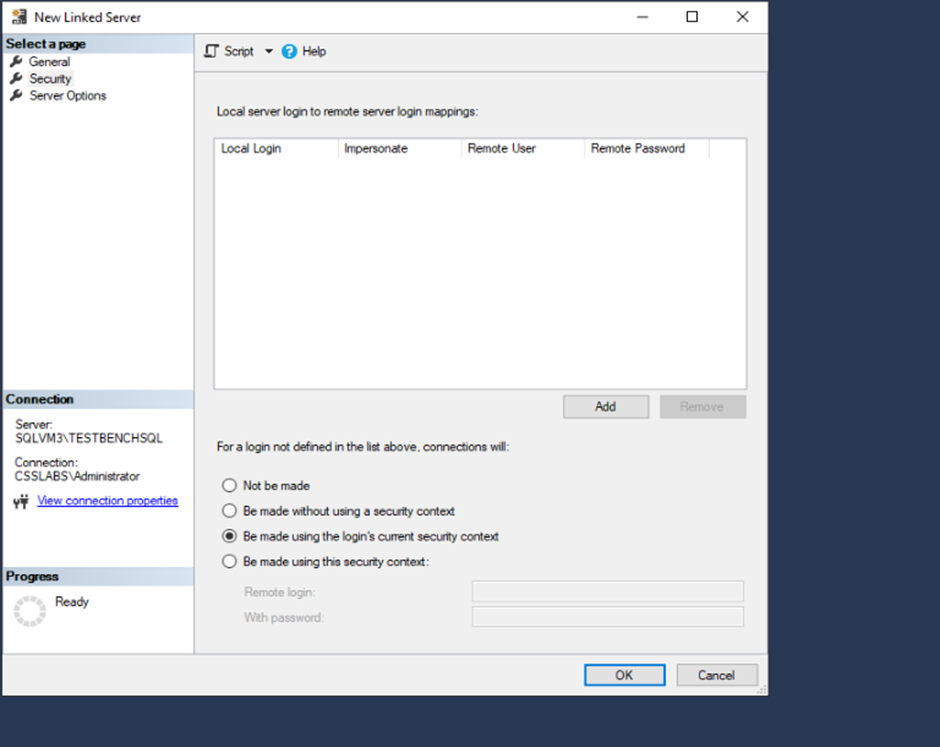This screenshot has width=940, height=747.
Task: Click OK to create the linked server
Action: (625, 675)
